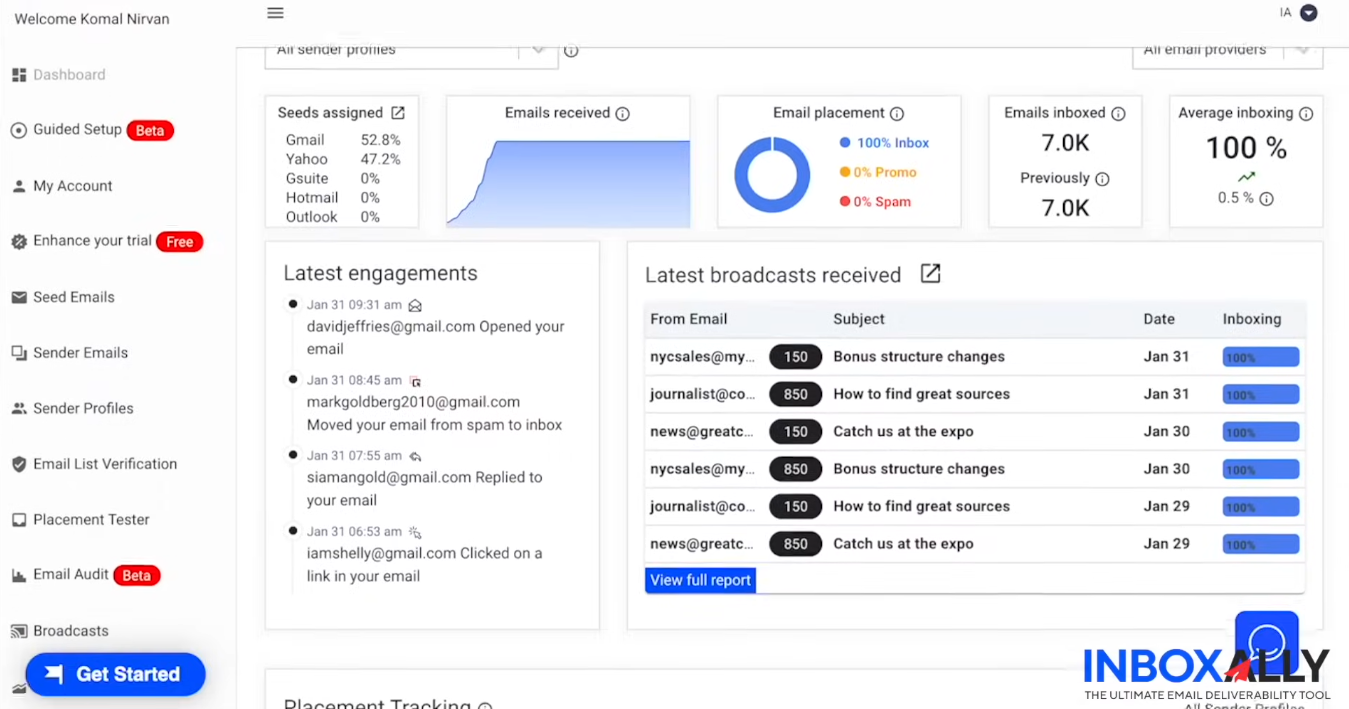Open My Account menu item
This screenshot has width=1349, height=709.
(72, 186)
